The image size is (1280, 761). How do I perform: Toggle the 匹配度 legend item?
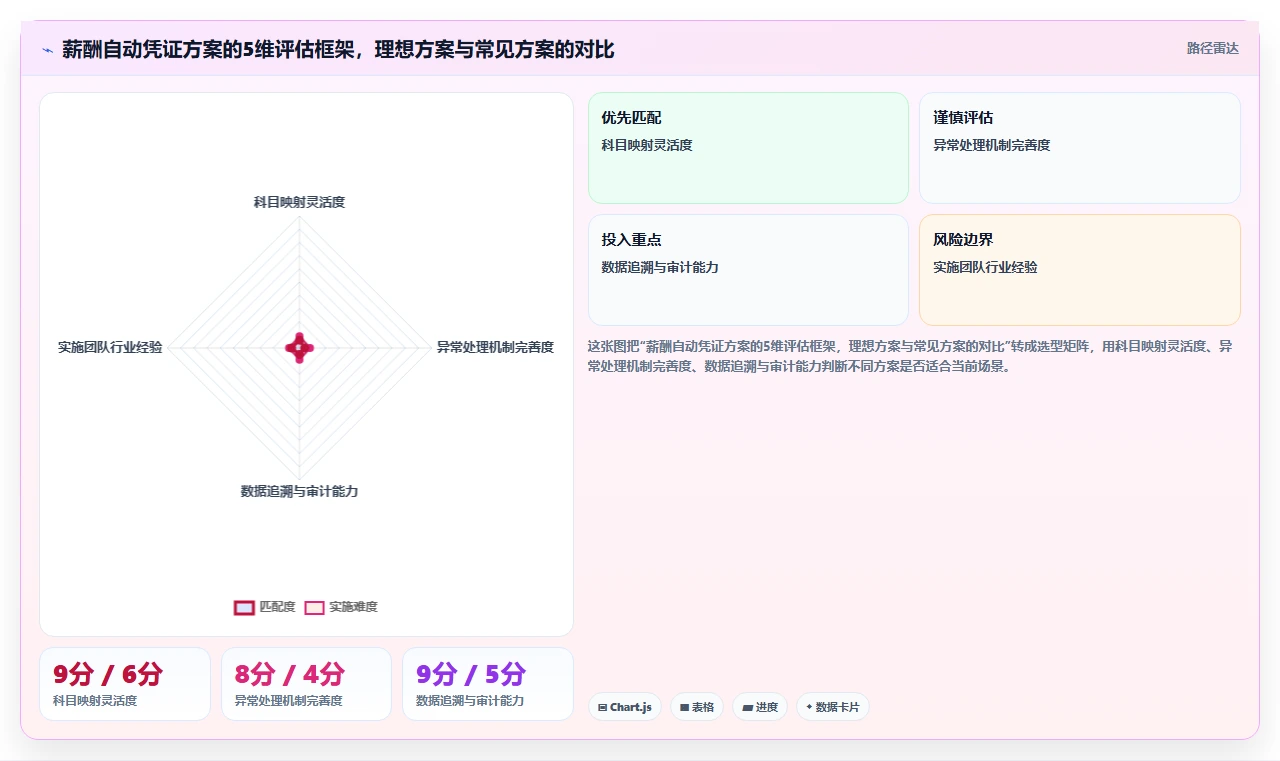coord(265,607)
